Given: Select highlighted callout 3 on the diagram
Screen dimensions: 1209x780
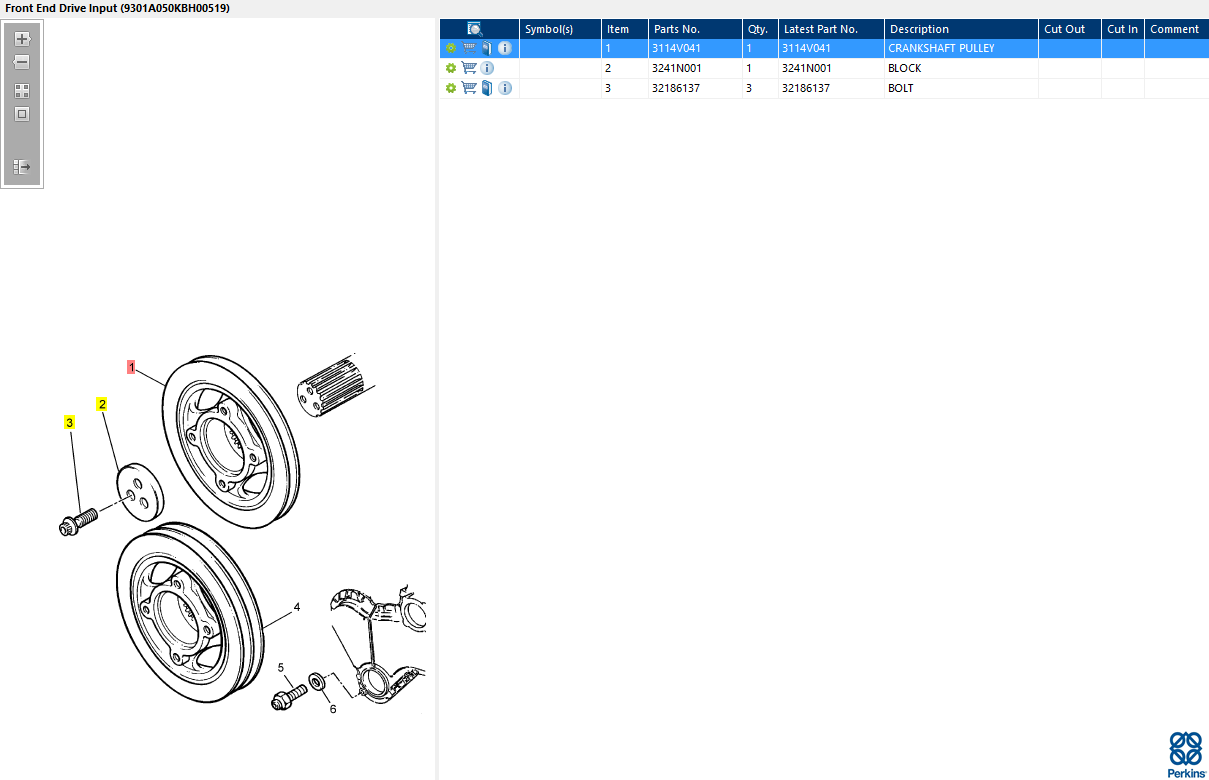Looking at the screenshot, I should click(70, 423).
